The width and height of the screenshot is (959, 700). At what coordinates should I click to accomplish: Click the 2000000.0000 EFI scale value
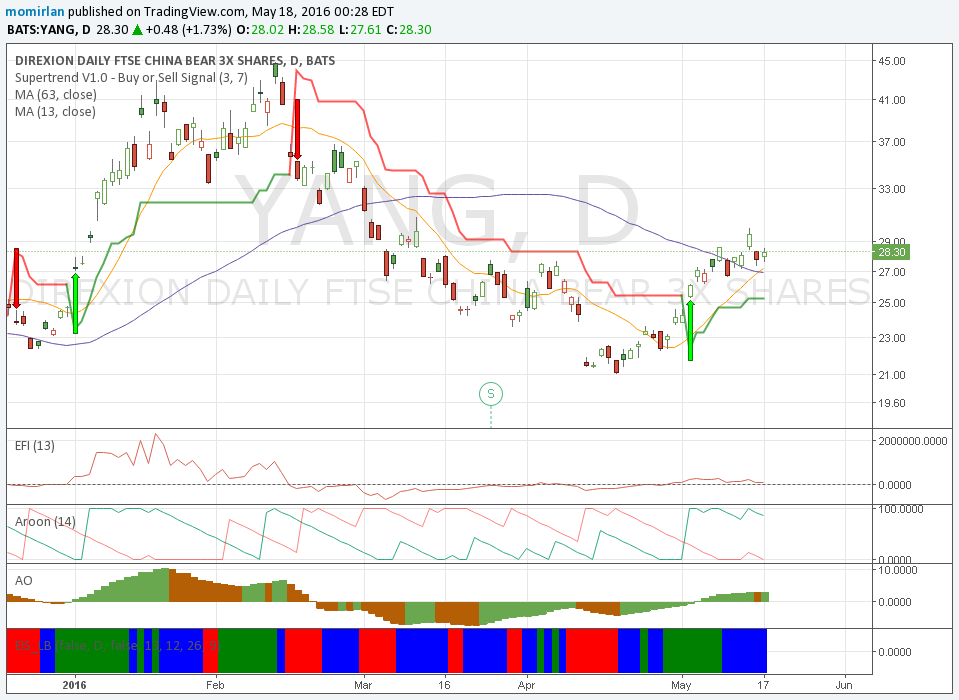coord(913,441)
